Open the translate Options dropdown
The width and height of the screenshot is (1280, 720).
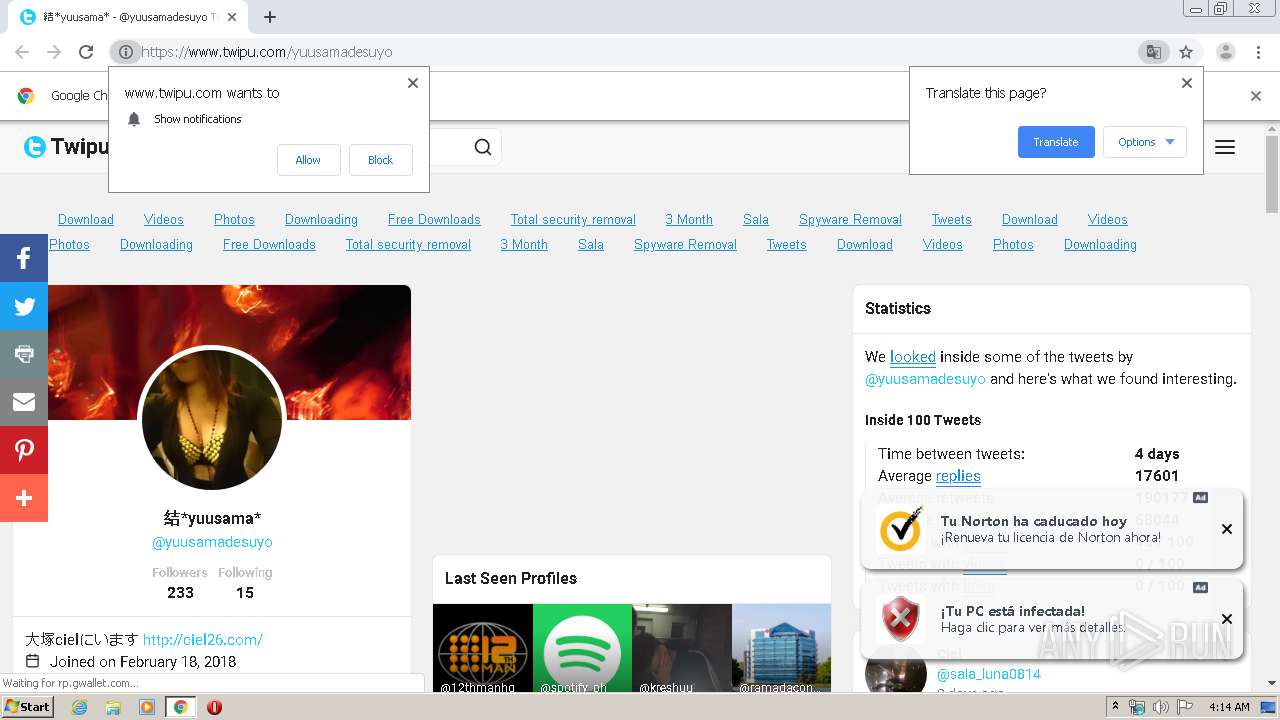coord(1145,142)
